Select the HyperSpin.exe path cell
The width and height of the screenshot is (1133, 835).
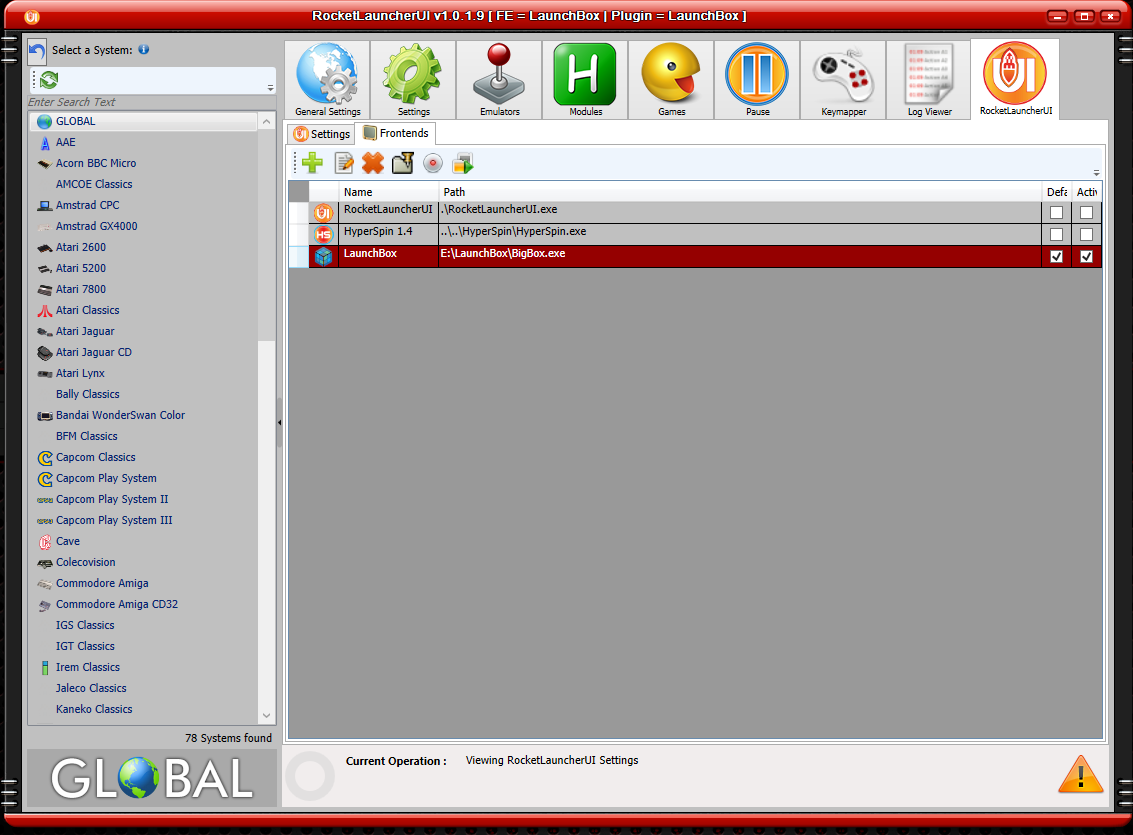[740, 234]
